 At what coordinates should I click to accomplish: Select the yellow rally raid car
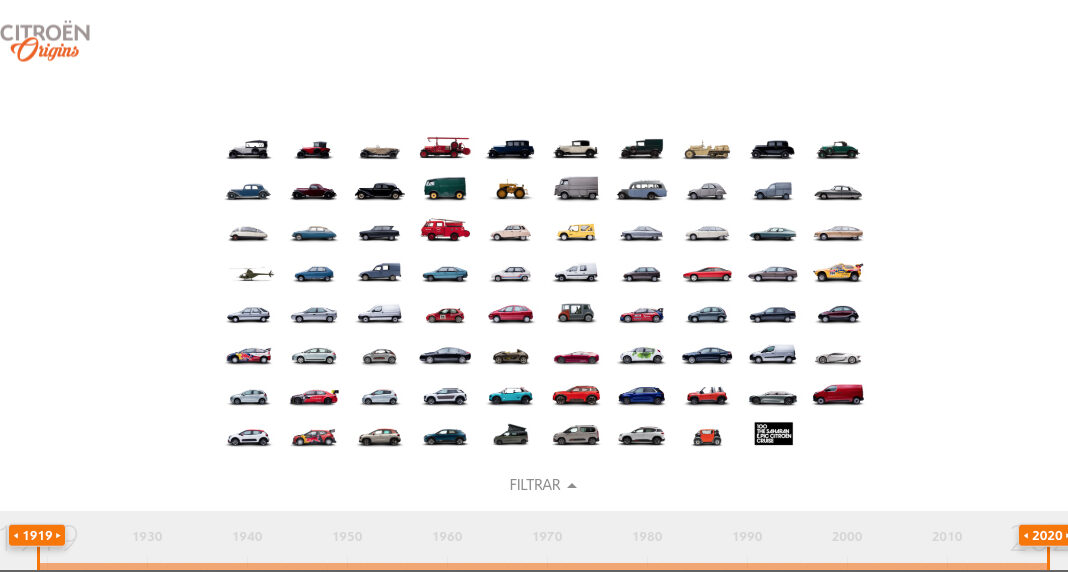pyautogui.click(x=837, y=272)
